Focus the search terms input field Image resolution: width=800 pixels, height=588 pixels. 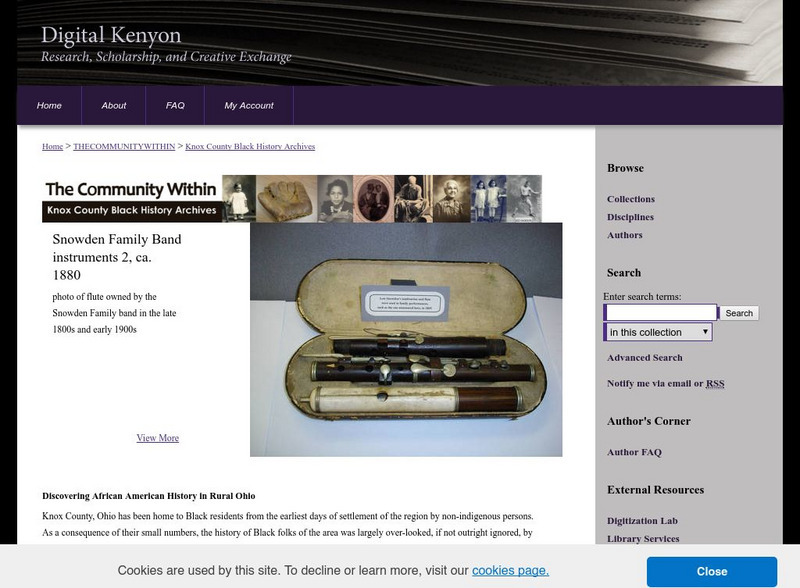pyautogui.click(x=661, y=312)
